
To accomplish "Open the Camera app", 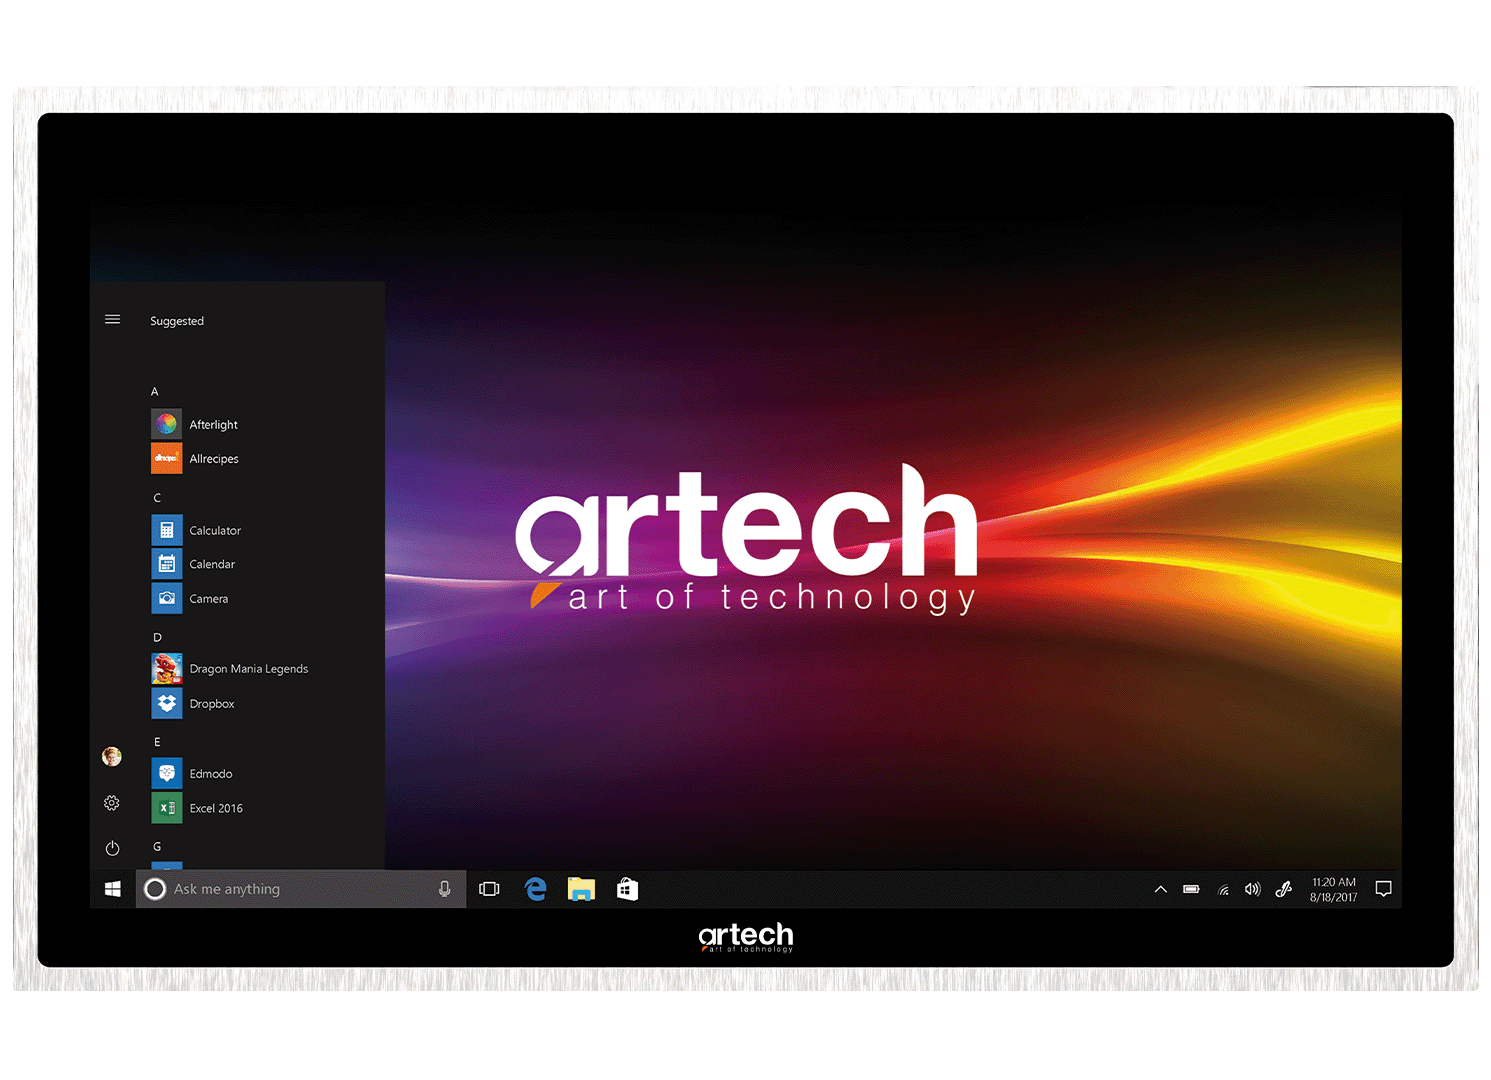I will 208,599.
